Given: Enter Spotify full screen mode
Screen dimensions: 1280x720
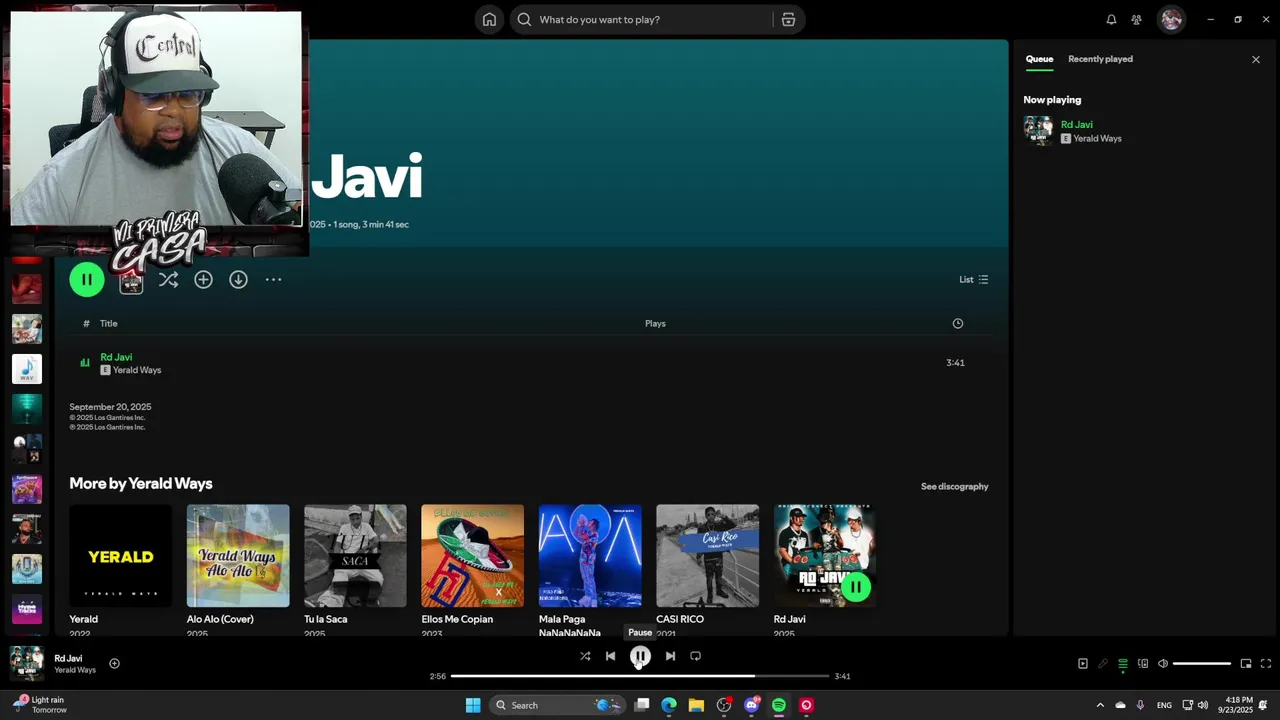Looking at the screenshot, I should pyautogui.click(x=1265, y=663).
